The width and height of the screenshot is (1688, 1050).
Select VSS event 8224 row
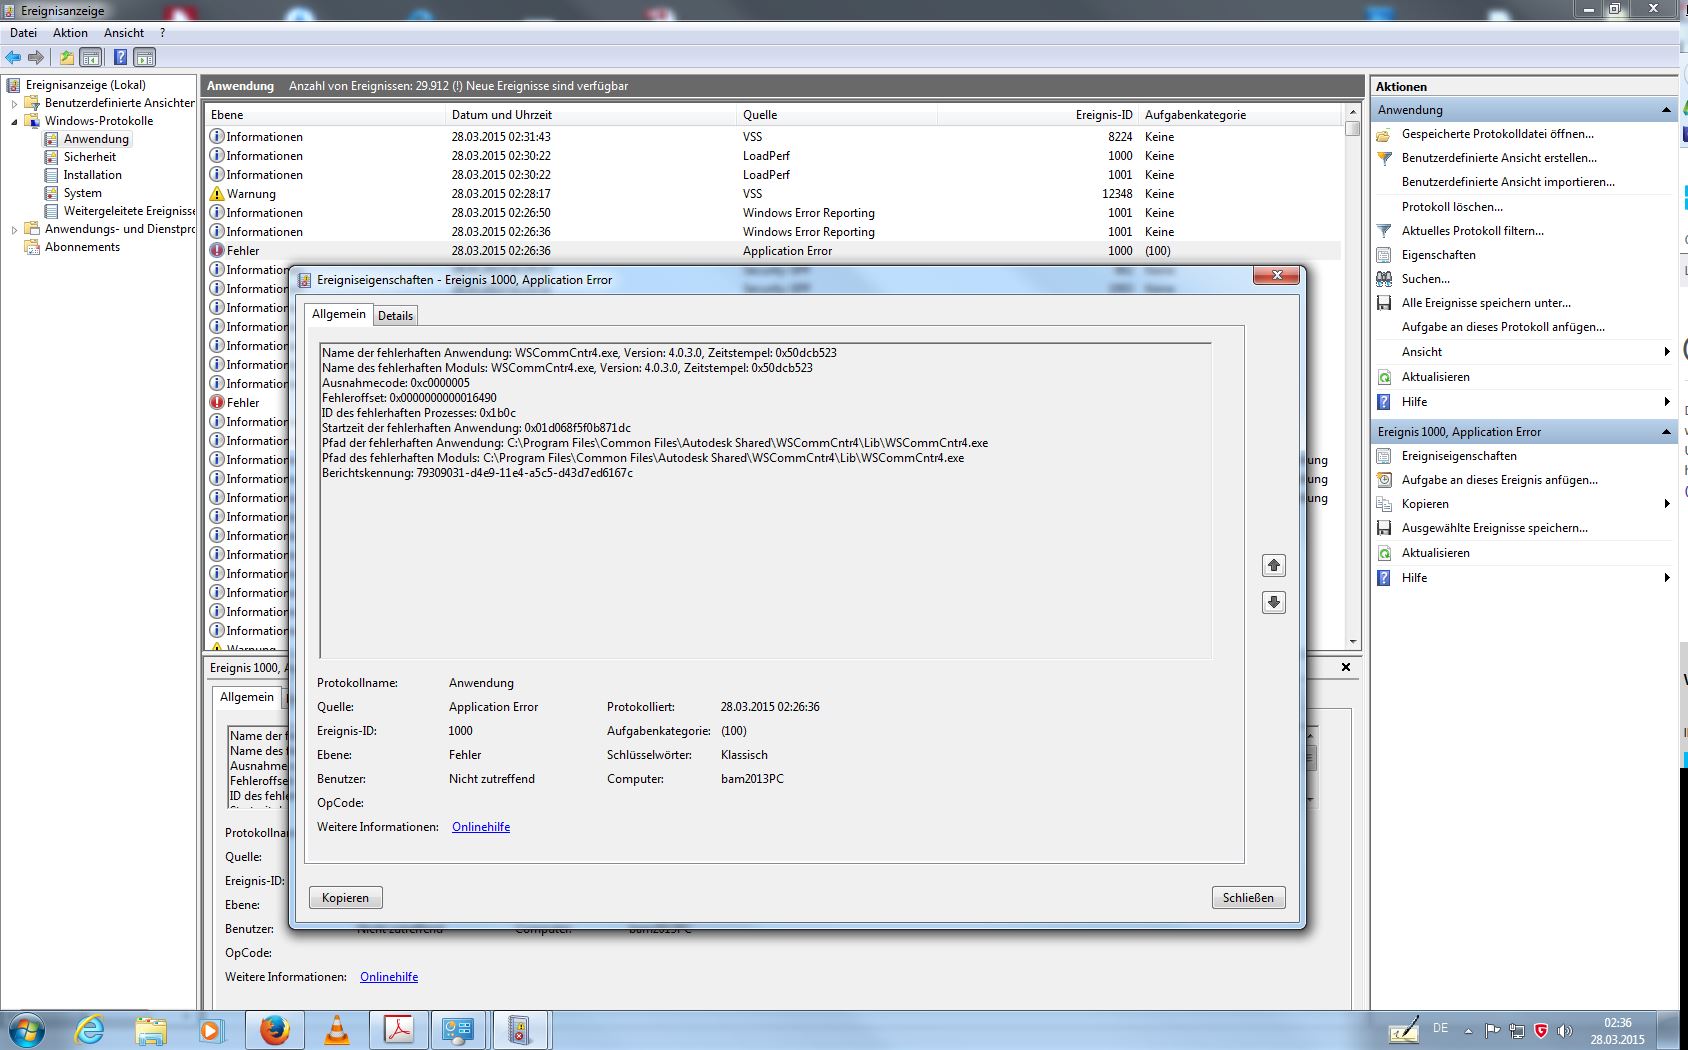click(x=773, y=137)
